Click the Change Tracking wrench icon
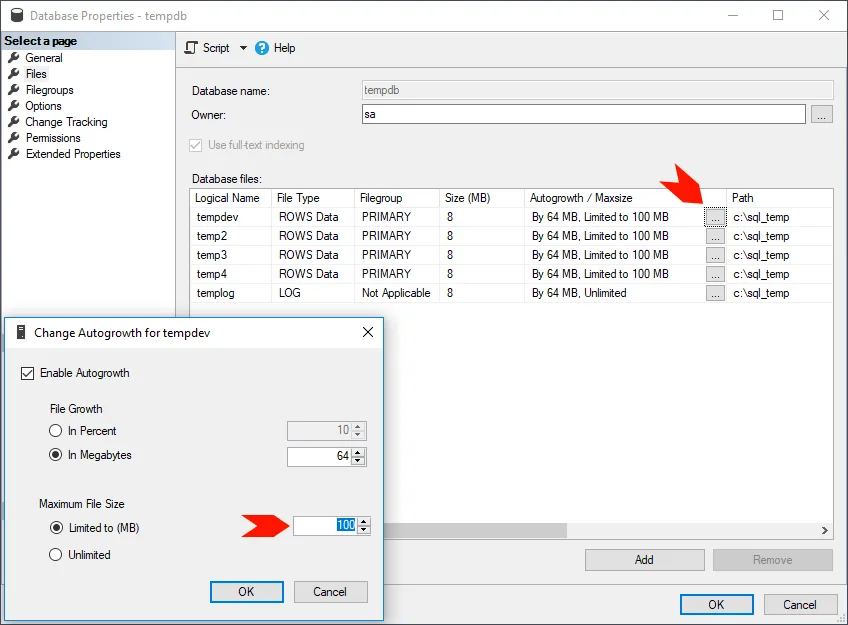This screenshot has height=625, width=848. tap(14, 122)
